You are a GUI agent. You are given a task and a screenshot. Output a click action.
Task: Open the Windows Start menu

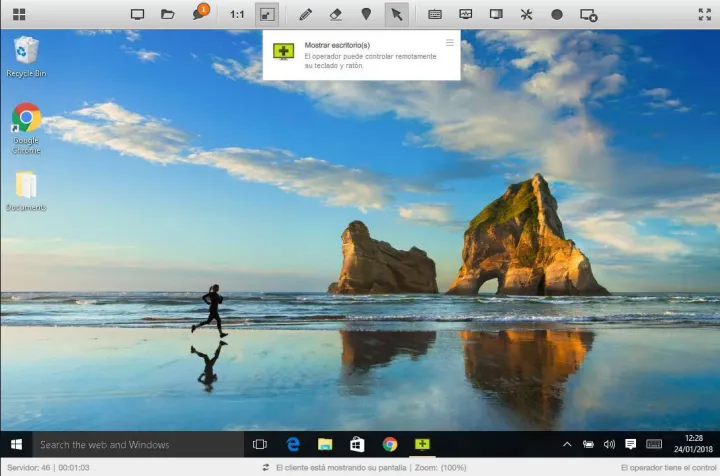click(16, 444)
